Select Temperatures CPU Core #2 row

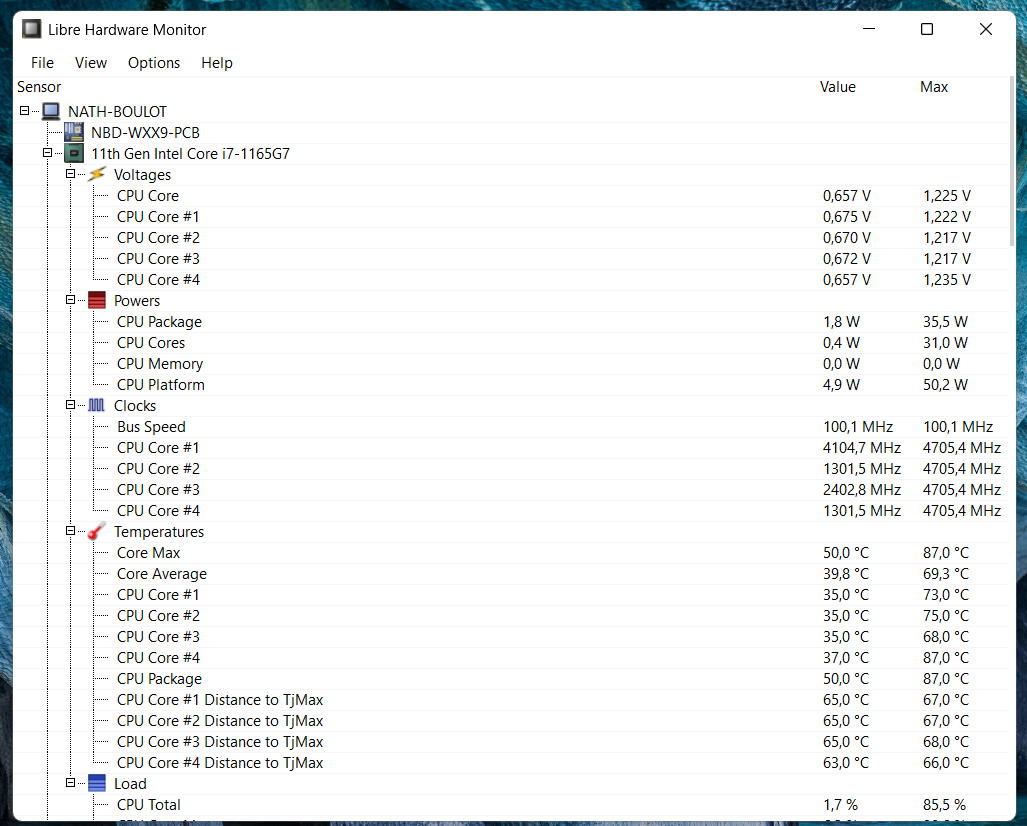[511, 616]
